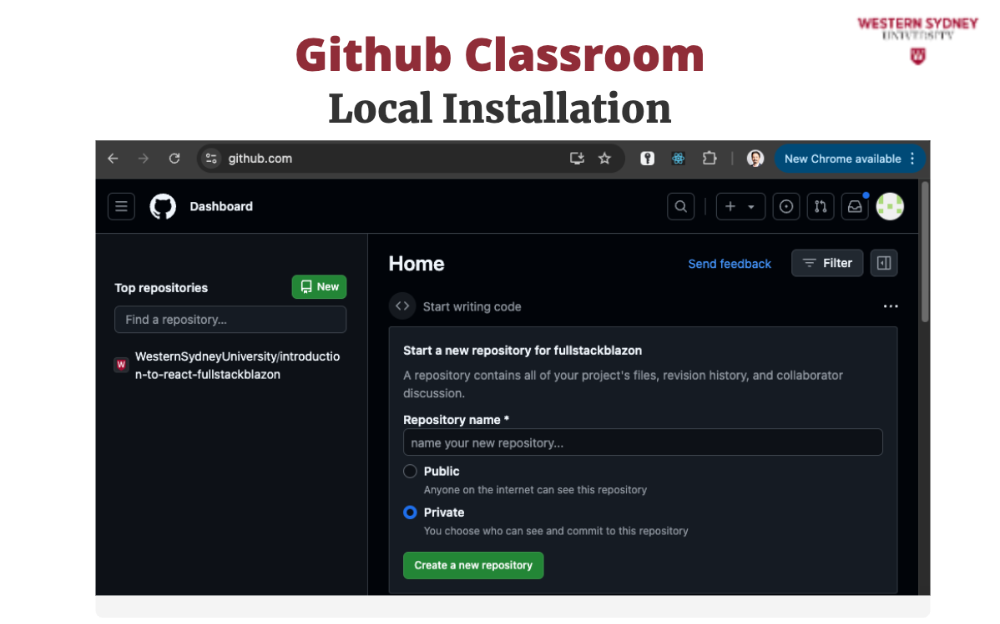Open the GitHub hamburger navigation menu
Image resolution: width=1000 pixels, height=624 pixels.
(121, 207)
